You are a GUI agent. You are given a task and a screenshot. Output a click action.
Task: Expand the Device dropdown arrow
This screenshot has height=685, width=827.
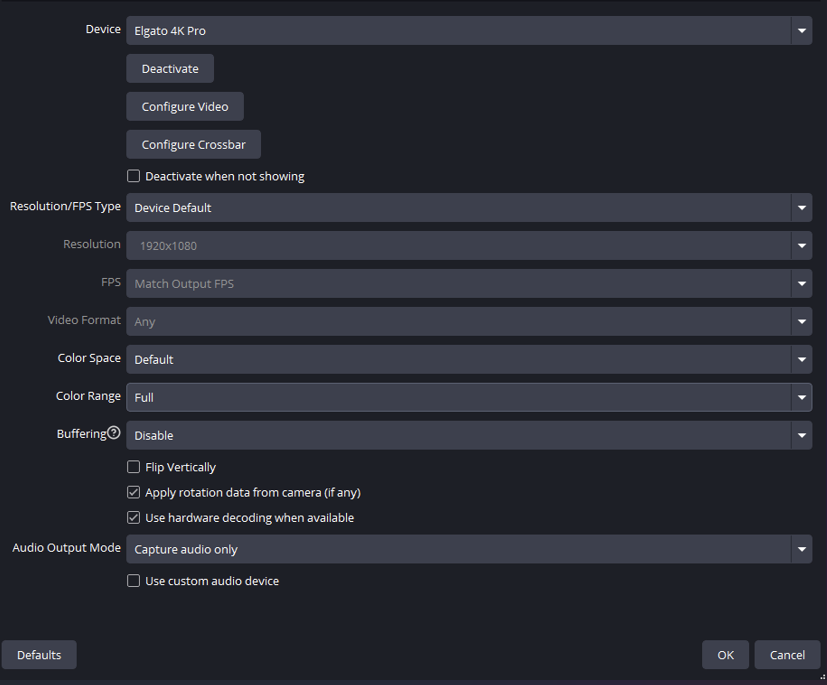coord(802,31)
